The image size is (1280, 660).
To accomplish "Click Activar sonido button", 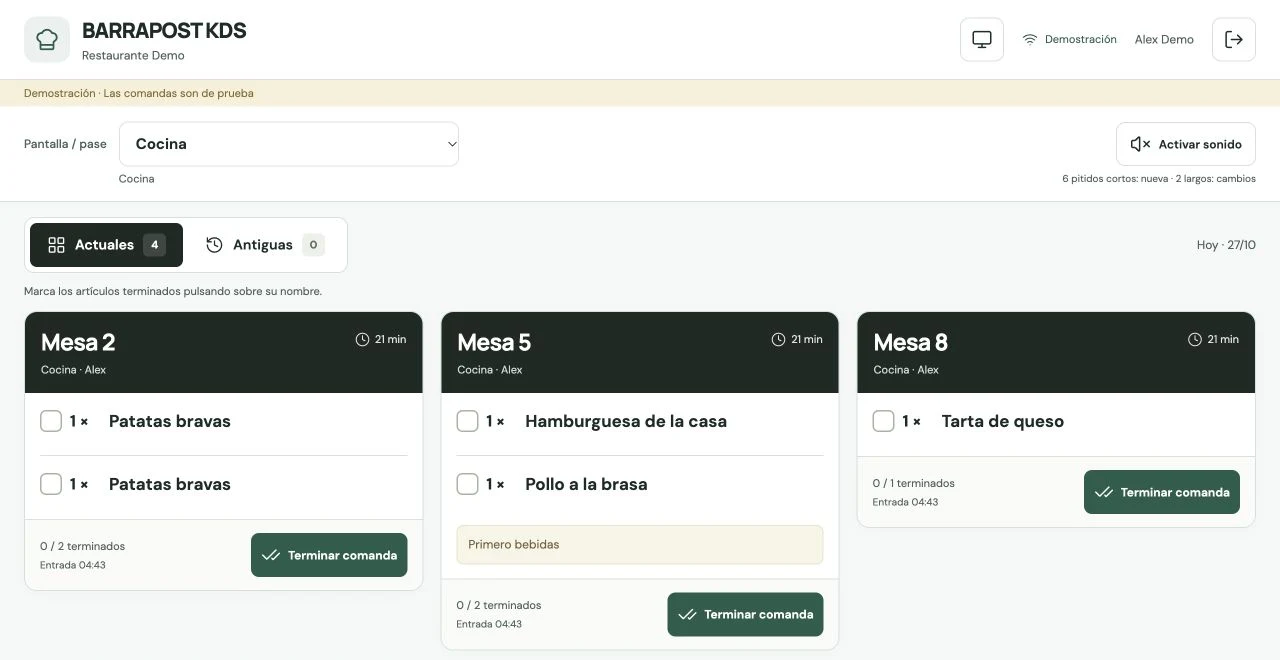I will (x=1186, y=144).
